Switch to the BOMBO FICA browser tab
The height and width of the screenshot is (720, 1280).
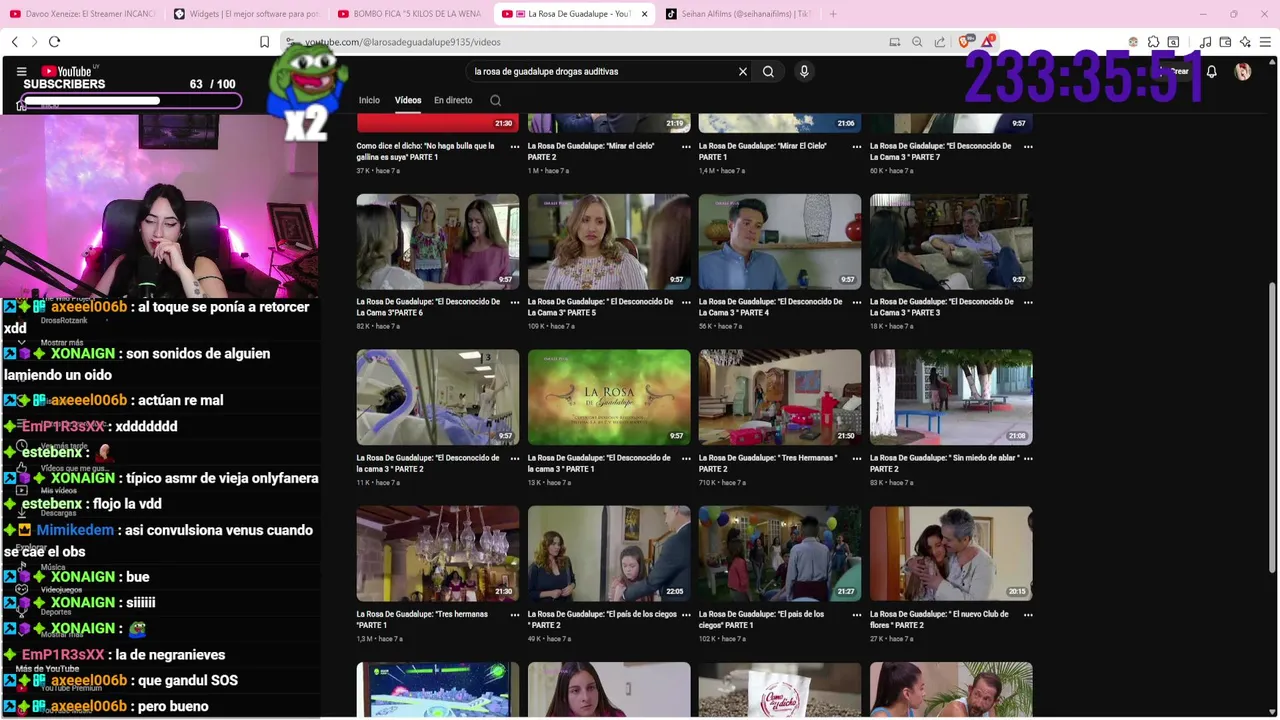click(x=410, y=14)
